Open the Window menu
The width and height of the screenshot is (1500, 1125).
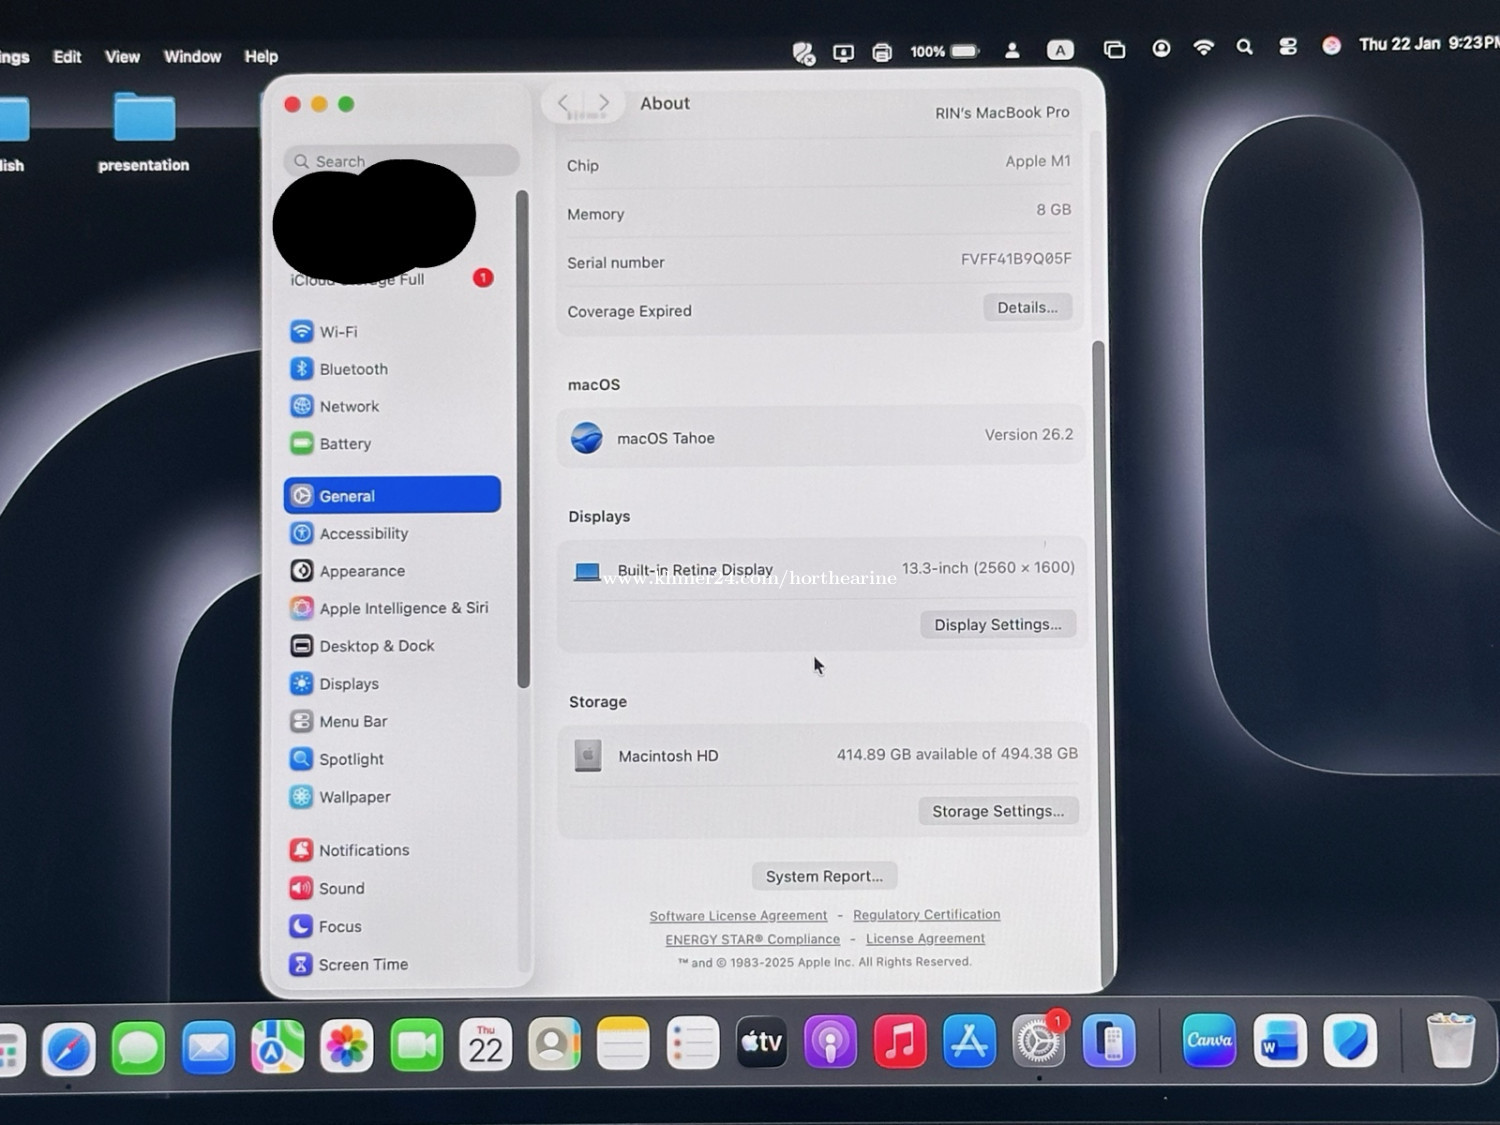(x=192, y=57)
